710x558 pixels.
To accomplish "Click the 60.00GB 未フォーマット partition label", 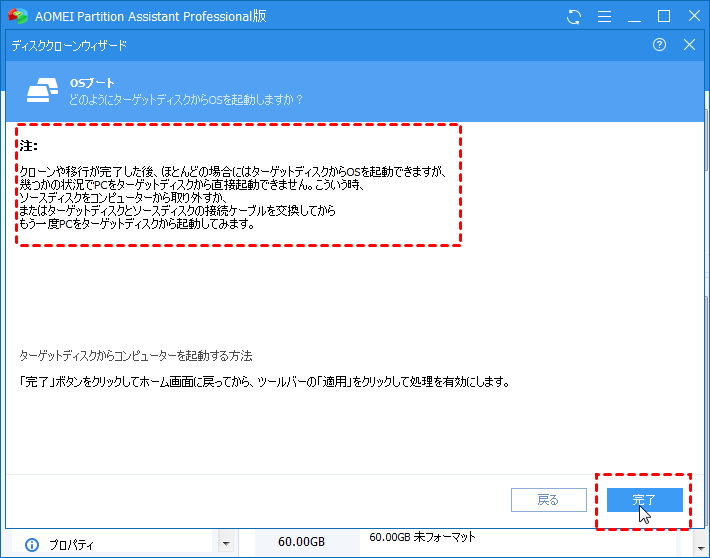I will tap(422, 537).
